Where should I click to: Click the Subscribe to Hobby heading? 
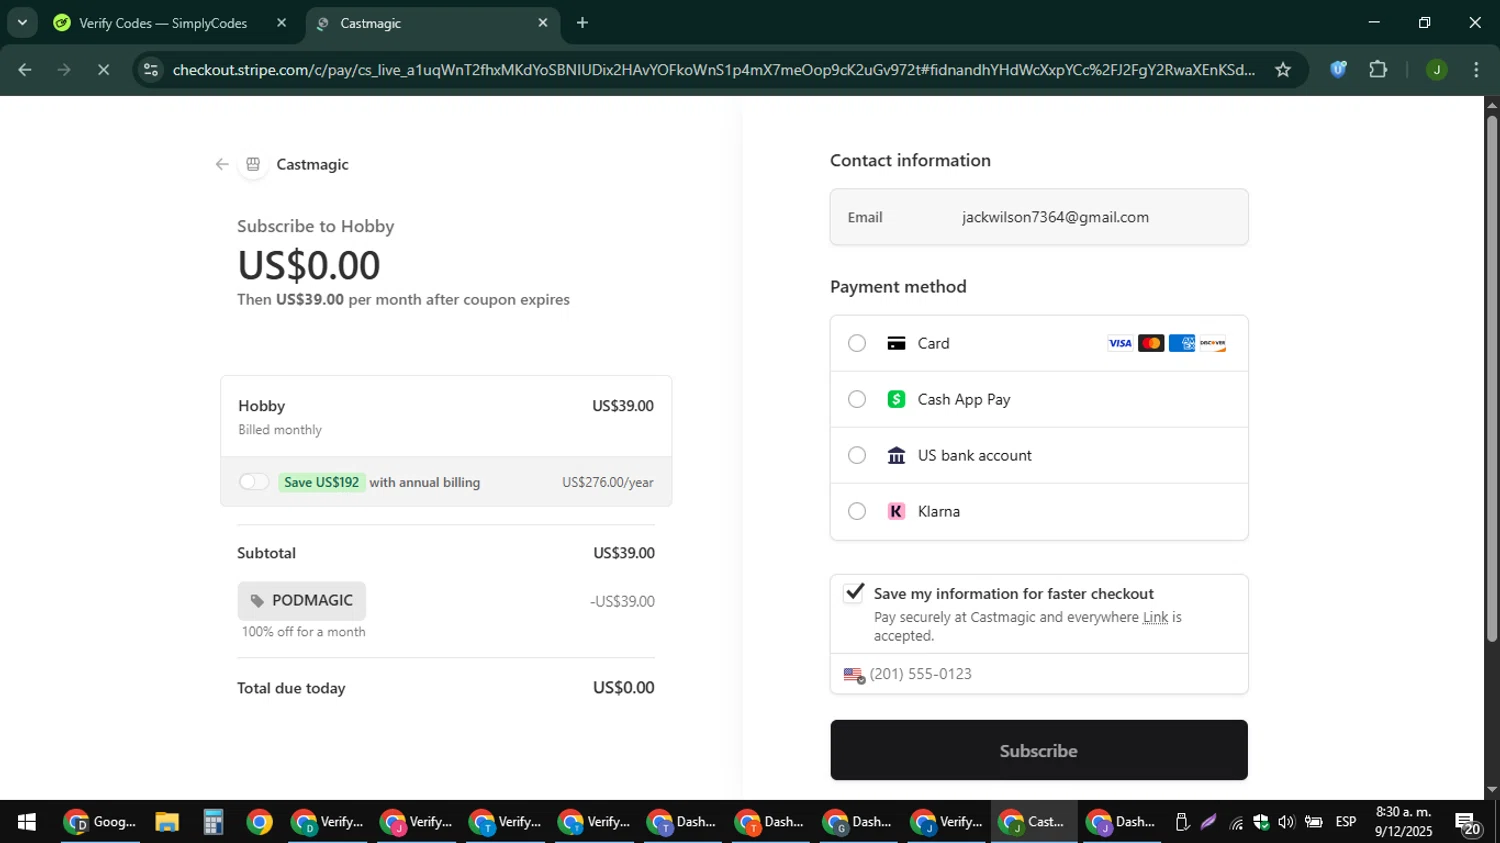point(315,226)
